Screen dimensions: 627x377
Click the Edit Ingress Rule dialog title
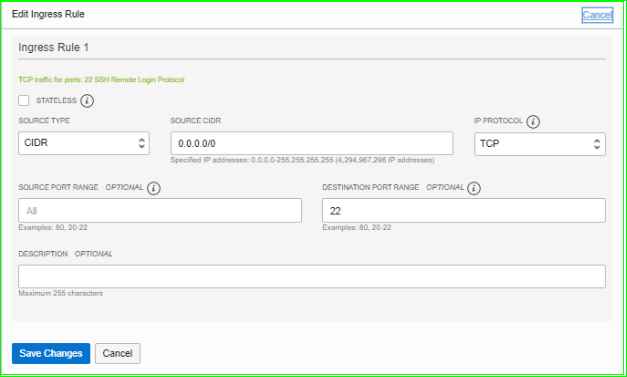[x=48, y=14]
